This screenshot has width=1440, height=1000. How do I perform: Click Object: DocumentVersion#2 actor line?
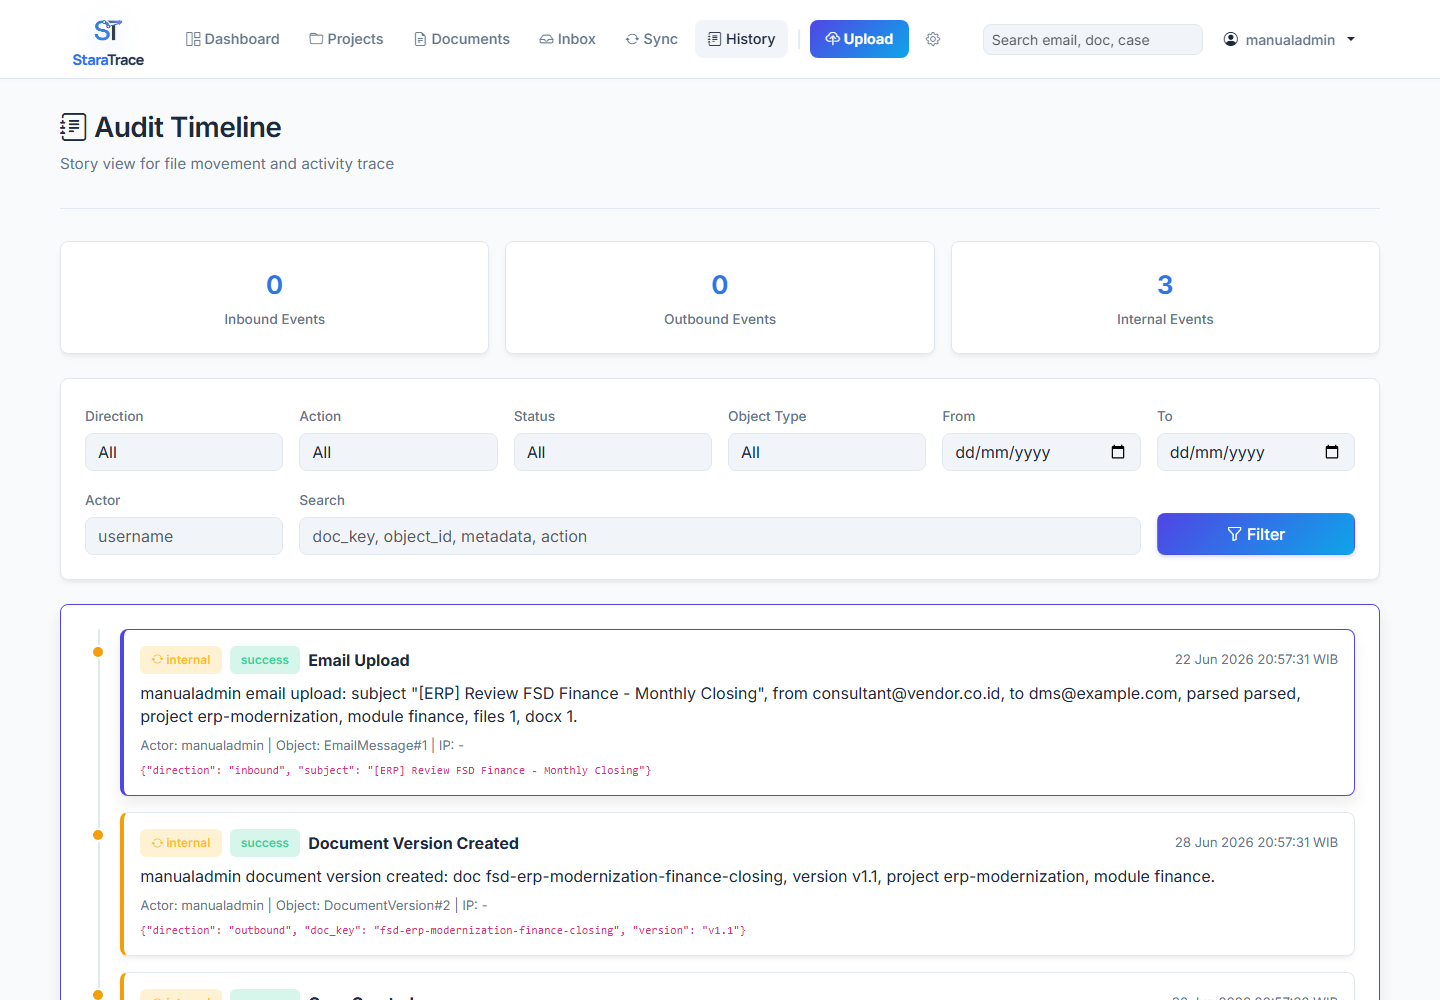tap(314, 905)
